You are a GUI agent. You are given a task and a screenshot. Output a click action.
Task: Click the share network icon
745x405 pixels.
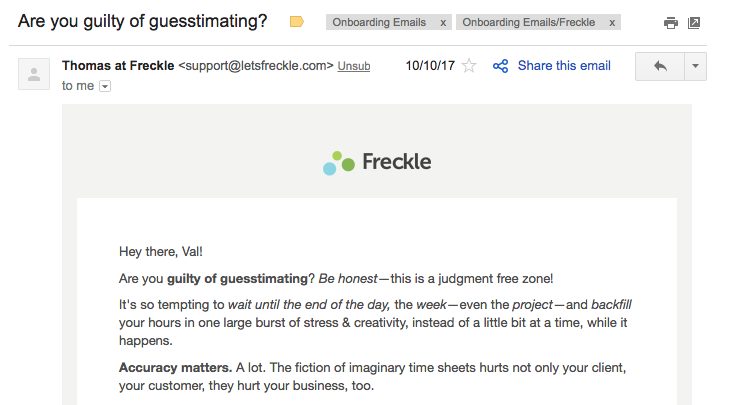pos(500,66)
